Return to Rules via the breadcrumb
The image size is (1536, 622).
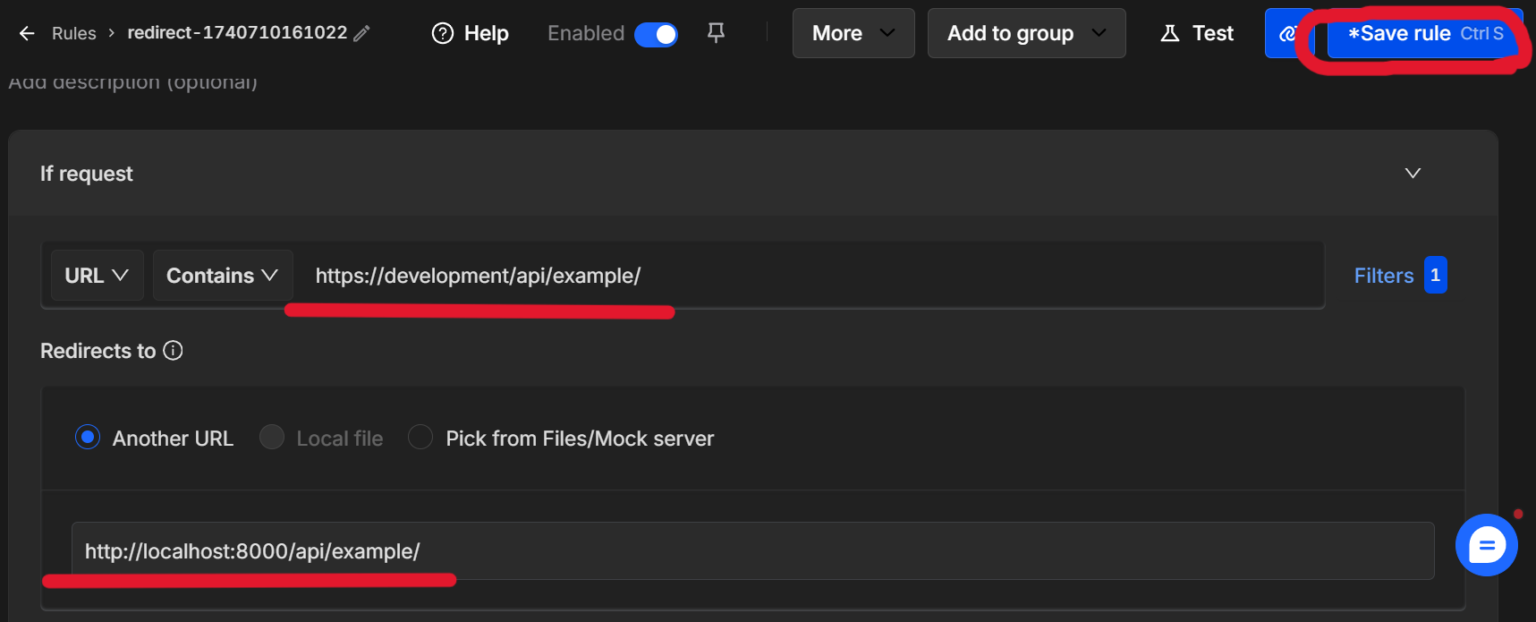[75, 32]
